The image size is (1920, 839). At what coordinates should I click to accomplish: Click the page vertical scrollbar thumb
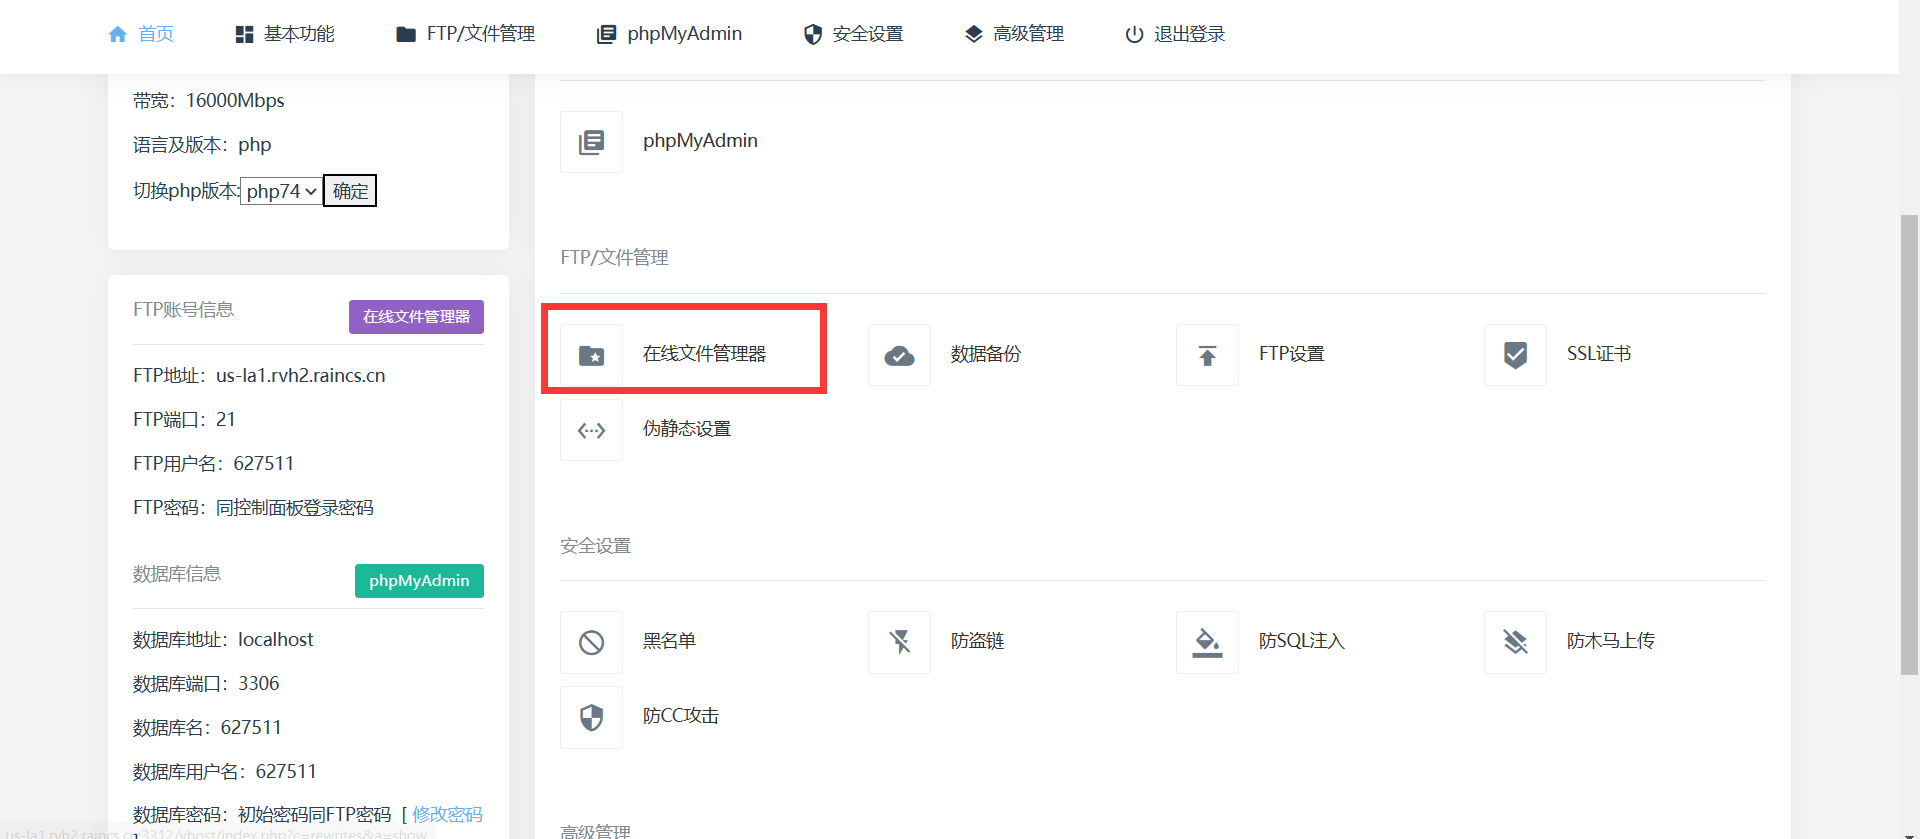tap(1909, 445)
